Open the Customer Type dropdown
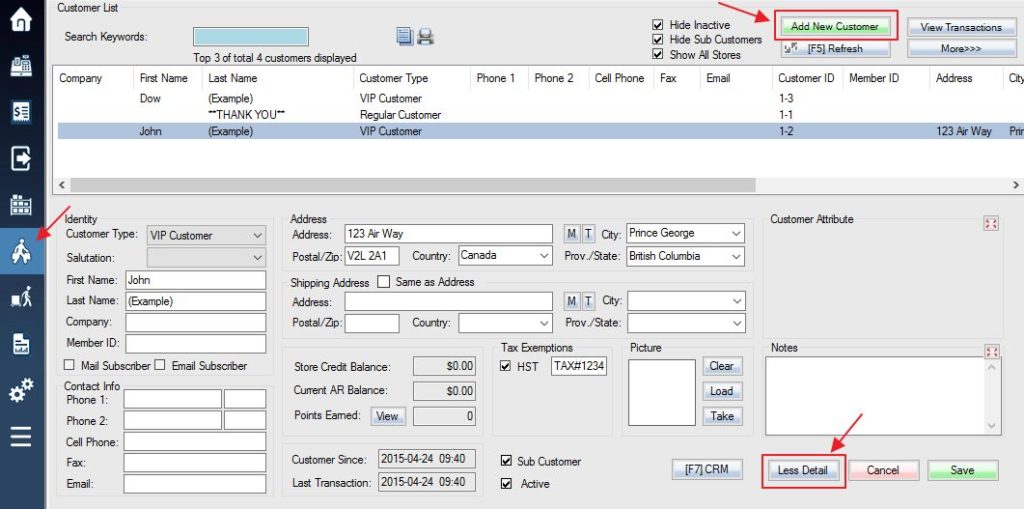Image resolution: width=1024 pixels, height=509 pixels. point(206,236)
